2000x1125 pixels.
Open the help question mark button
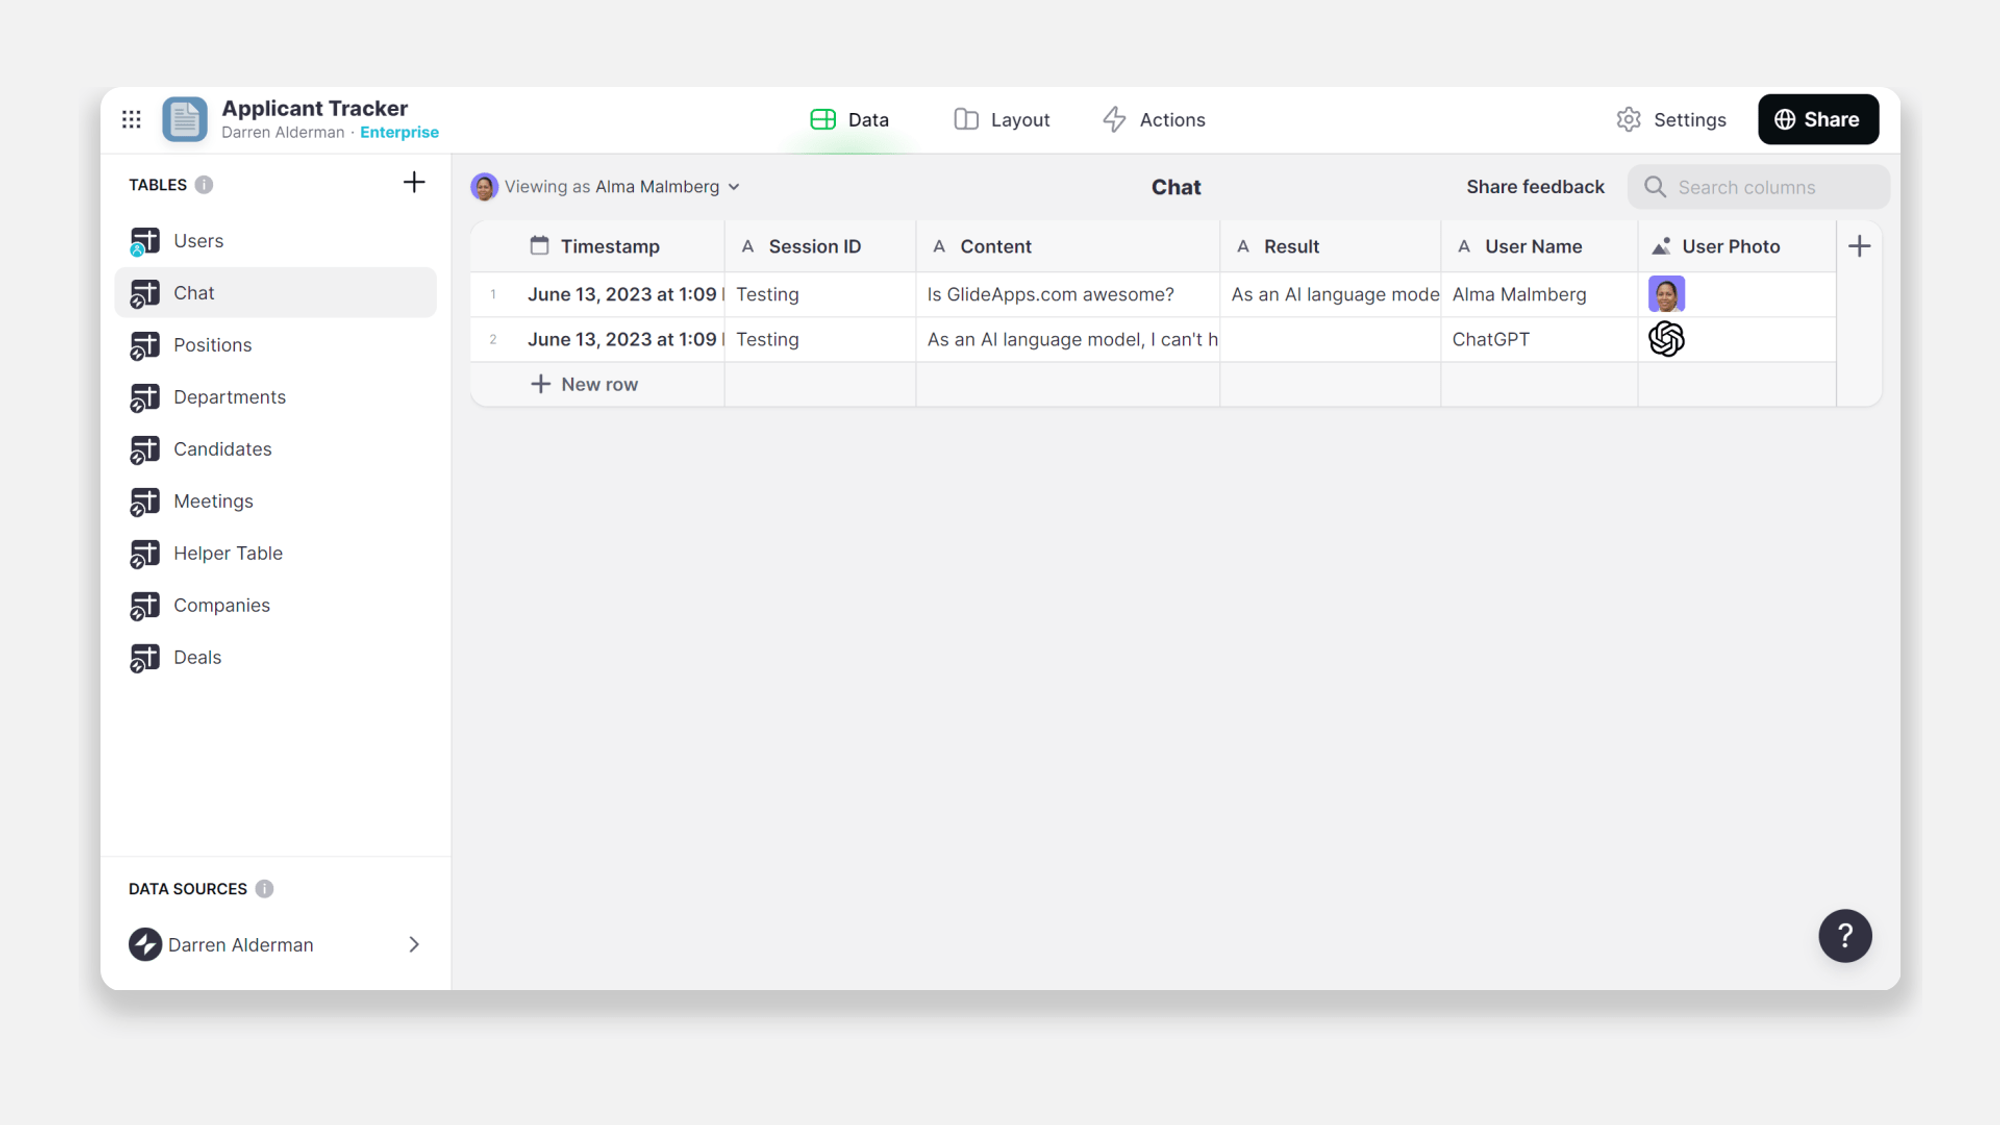tap(1844, 936)
